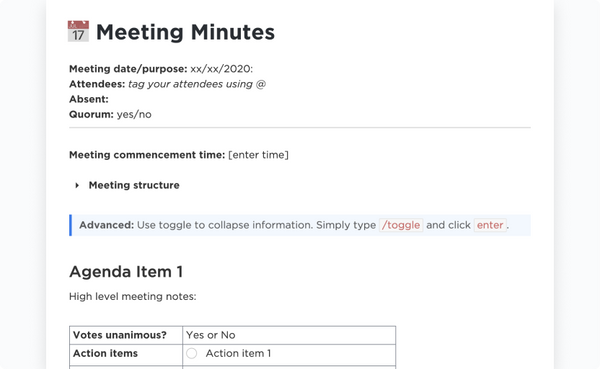Screen dimensions: 600x369
Task: Click the 'enter' inline code
Action: (x=490, y=225)
